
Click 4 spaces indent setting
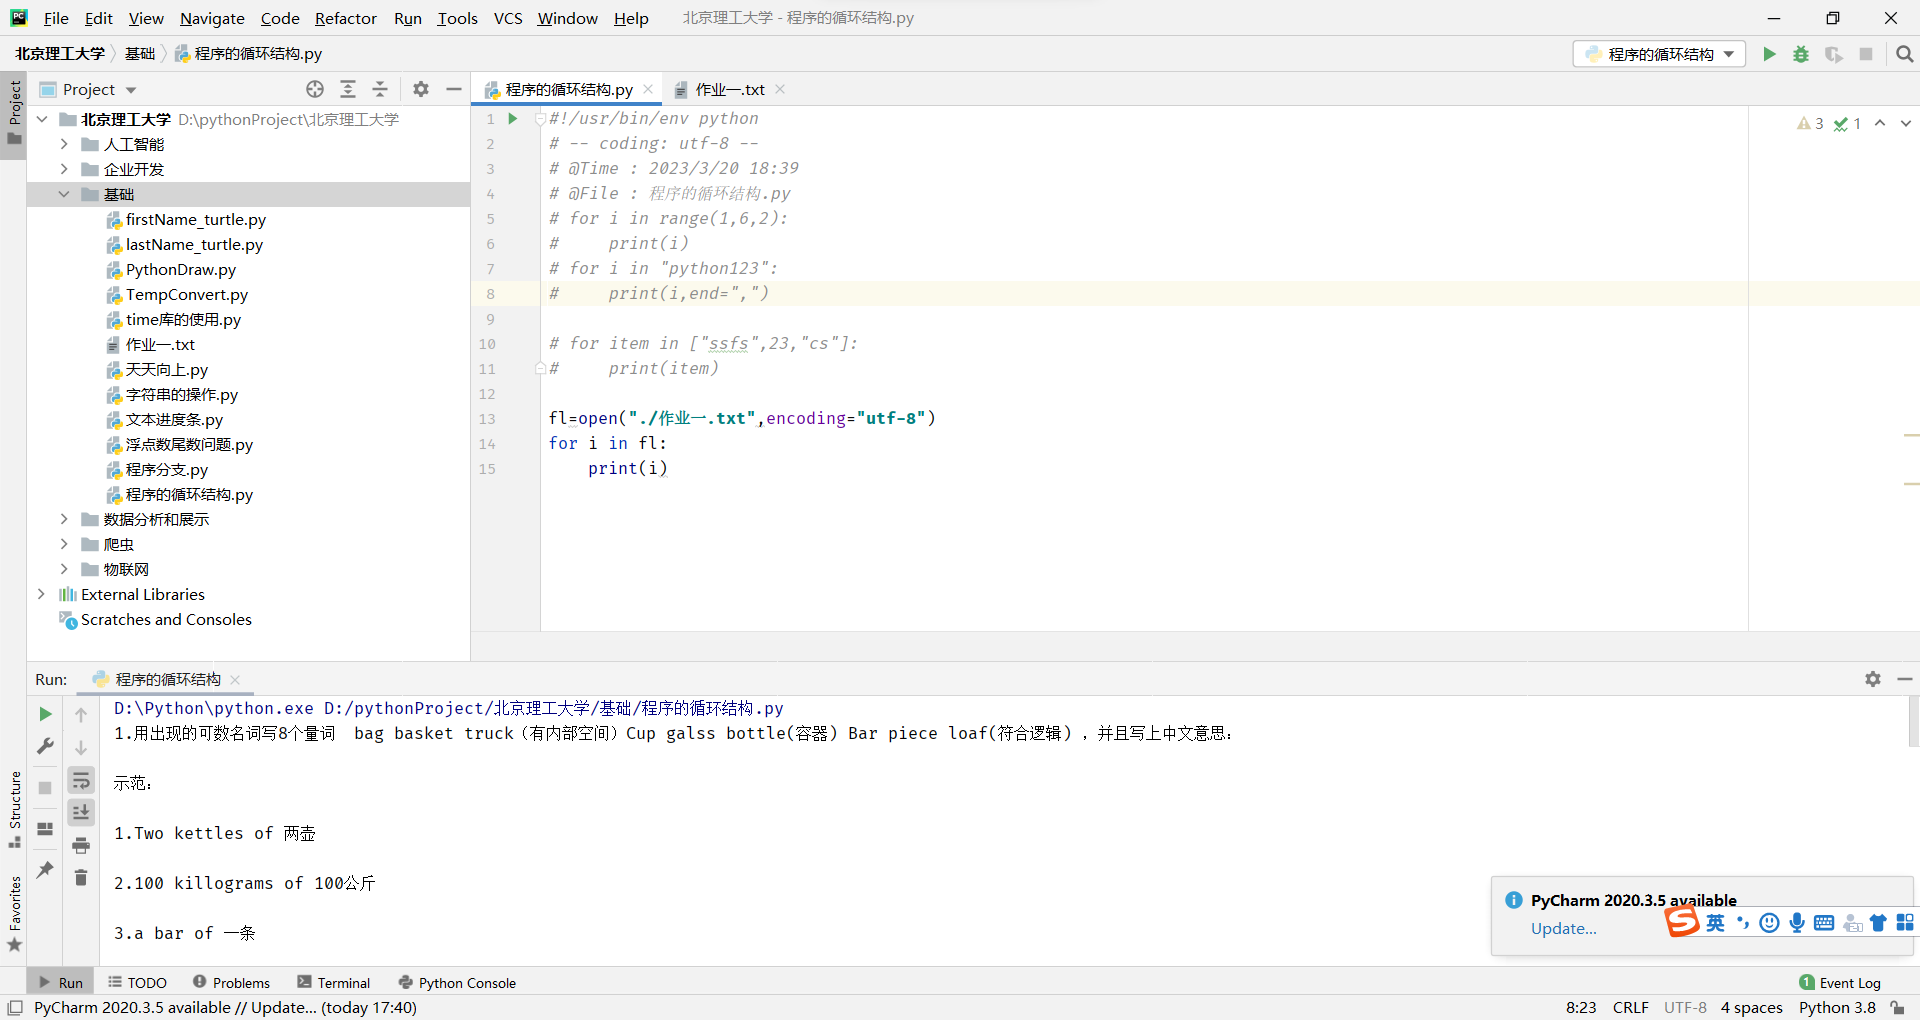pyautogui.click(x=1751, y=1008)
